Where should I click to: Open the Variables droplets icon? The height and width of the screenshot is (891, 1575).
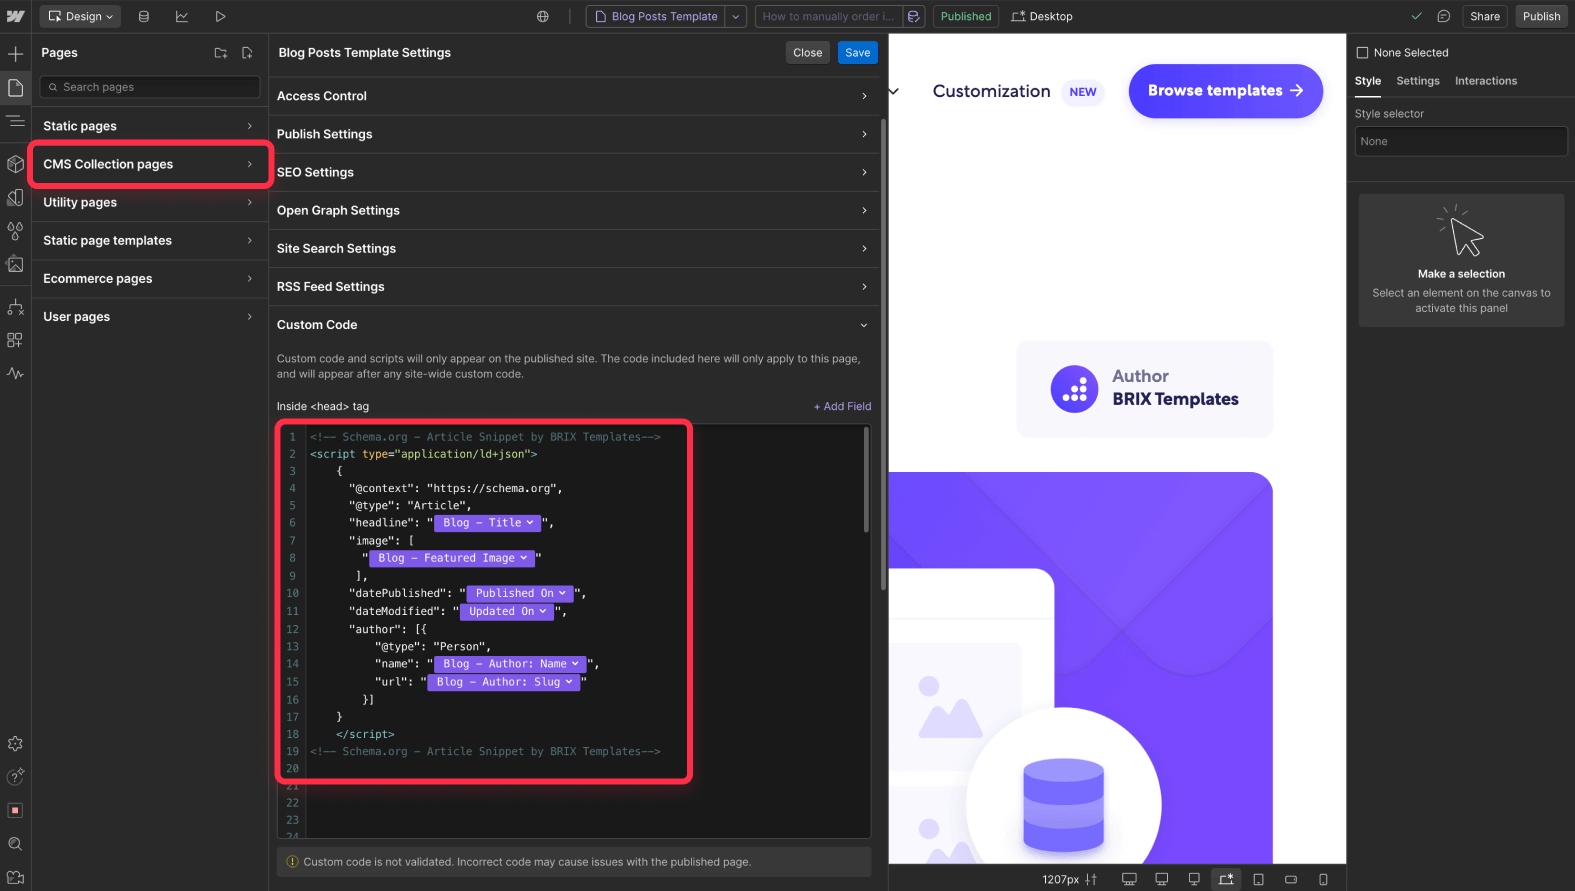[15, 231]
